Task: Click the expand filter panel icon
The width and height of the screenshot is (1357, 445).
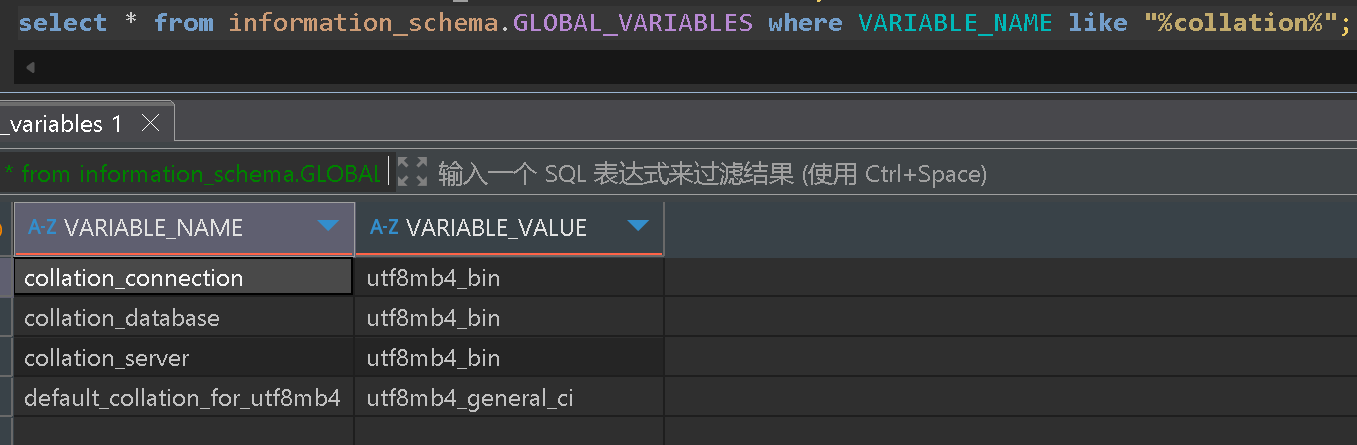Action: [412, 173]
